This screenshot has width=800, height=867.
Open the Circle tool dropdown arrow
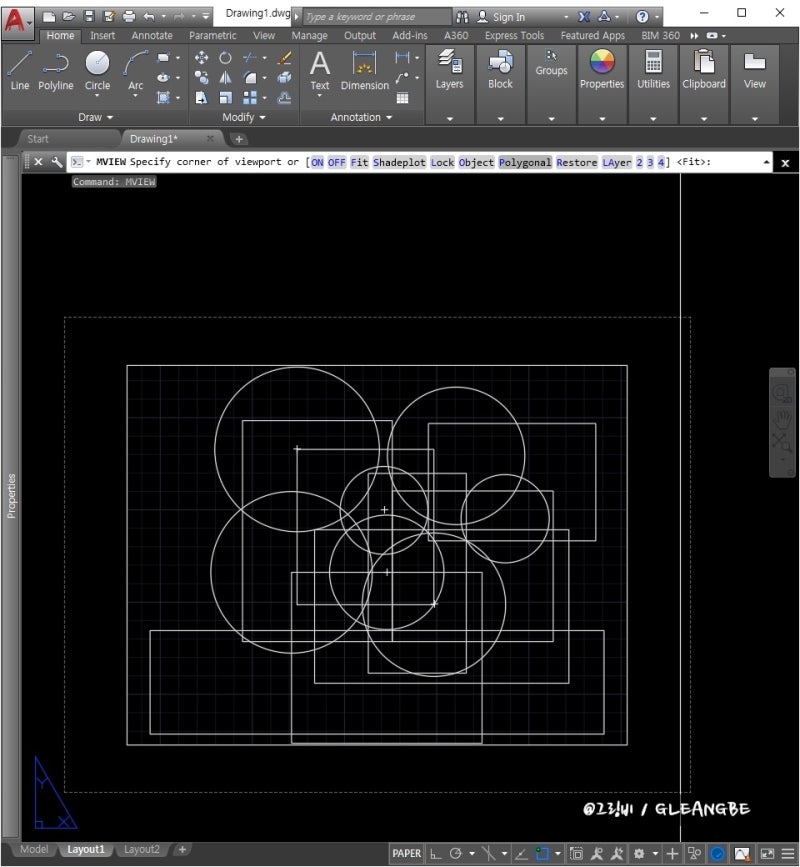[x=97, y=95]
